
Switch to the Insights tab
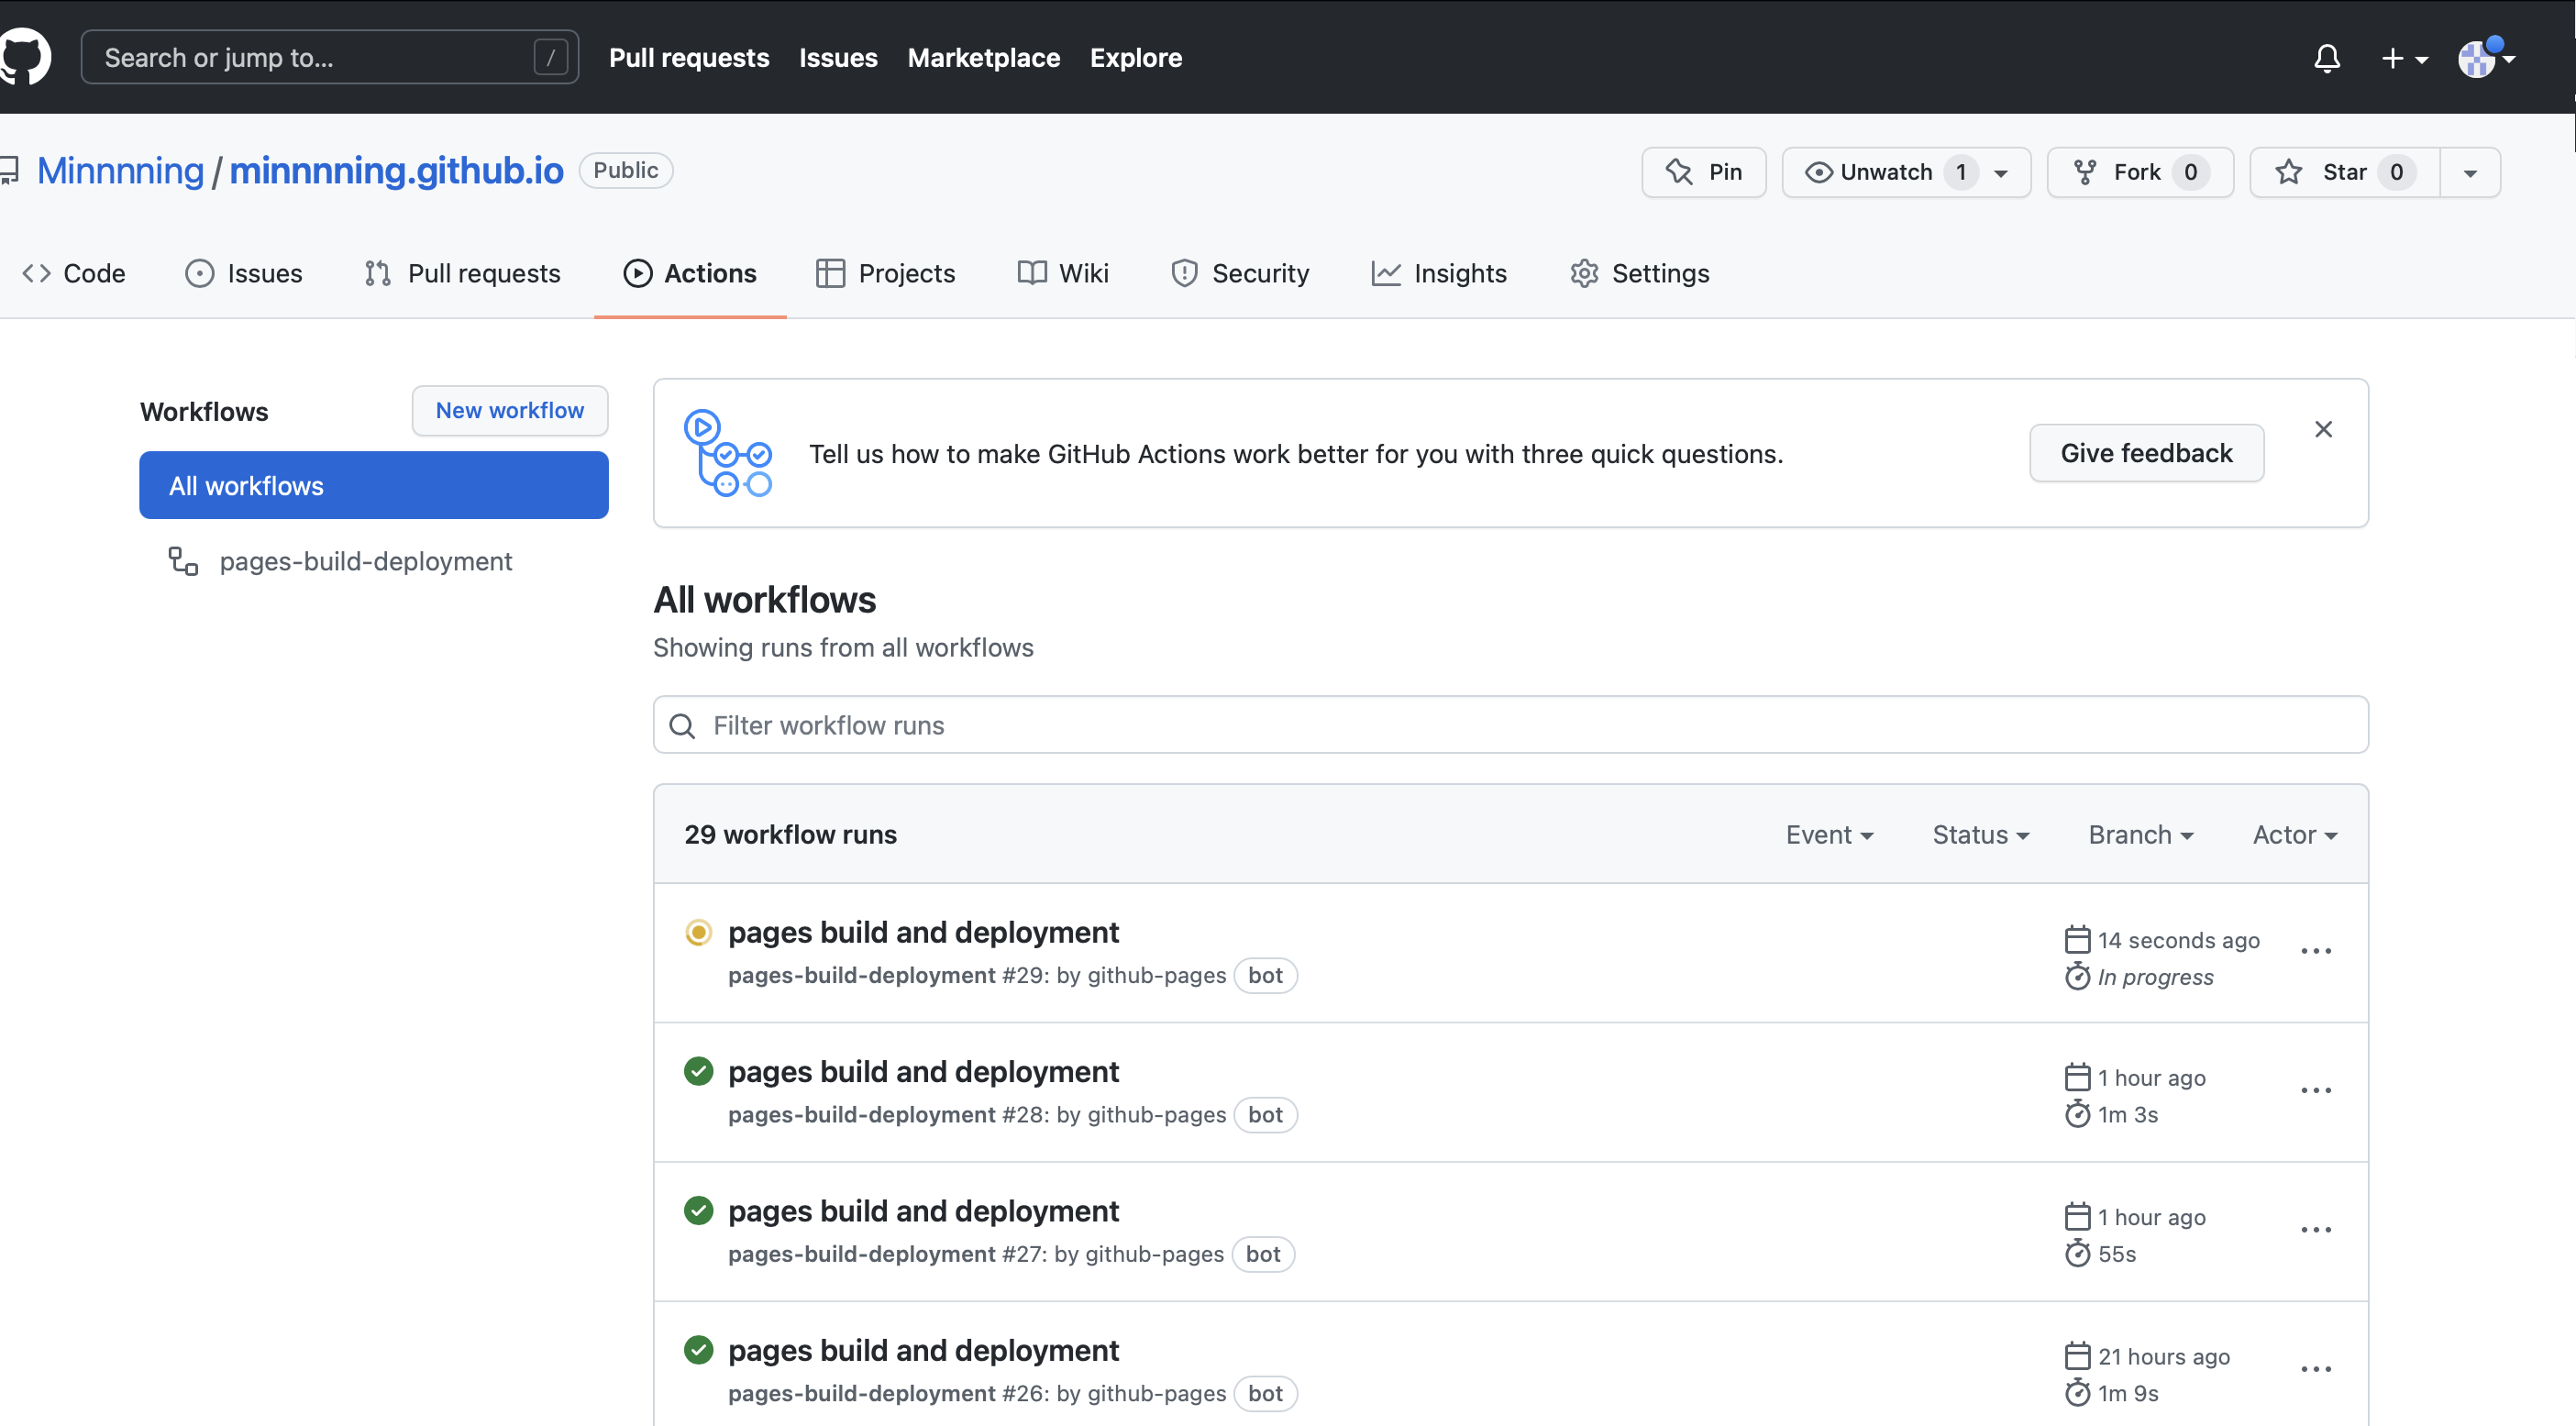1438,273
